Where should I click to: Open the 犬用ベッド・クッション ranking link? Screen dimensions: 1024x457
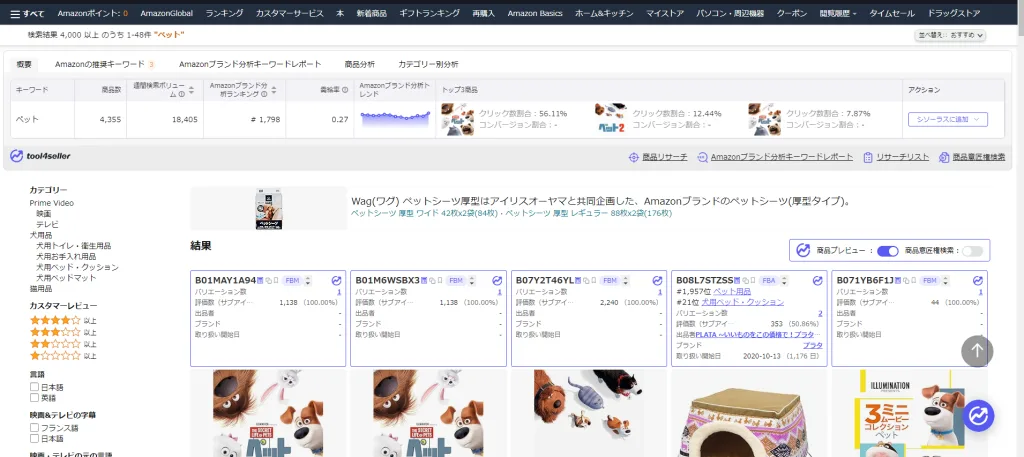pos(743,302)
